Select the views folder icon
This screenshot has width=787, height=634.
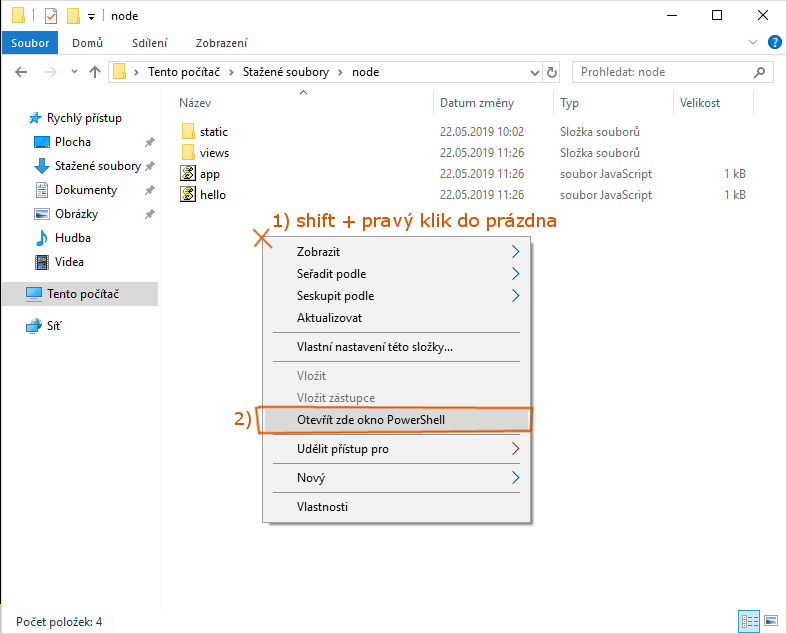(x=188, y=153)
